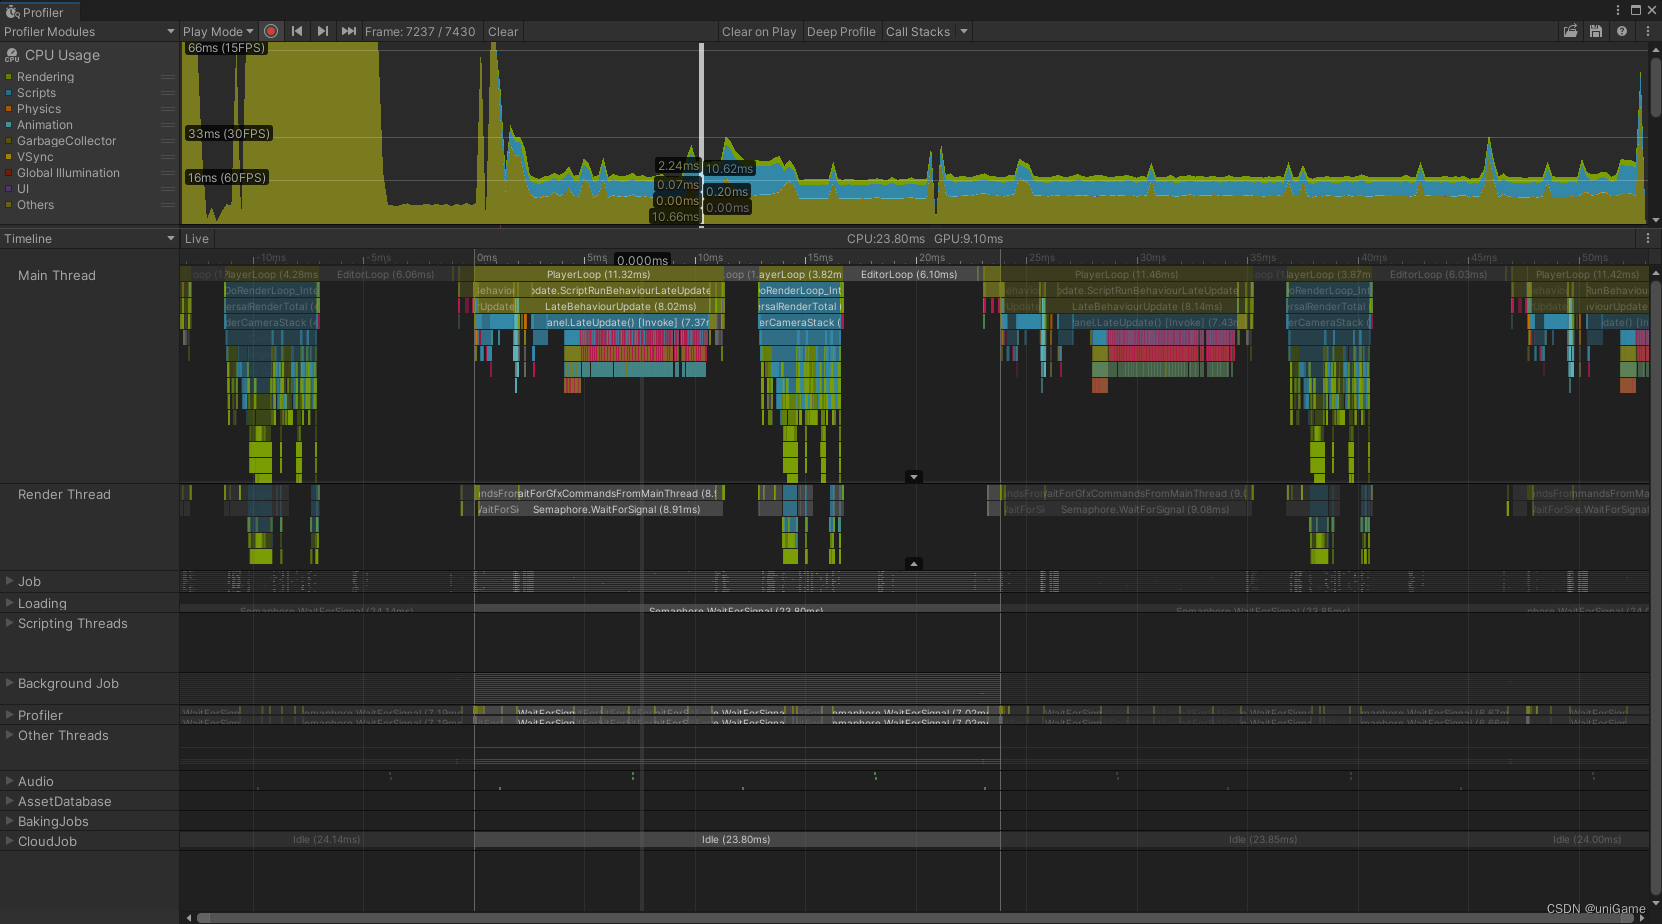Viewport: 1662px width, 924px height.
Task: Expand the Audio thread group
Action: (9, 781)
